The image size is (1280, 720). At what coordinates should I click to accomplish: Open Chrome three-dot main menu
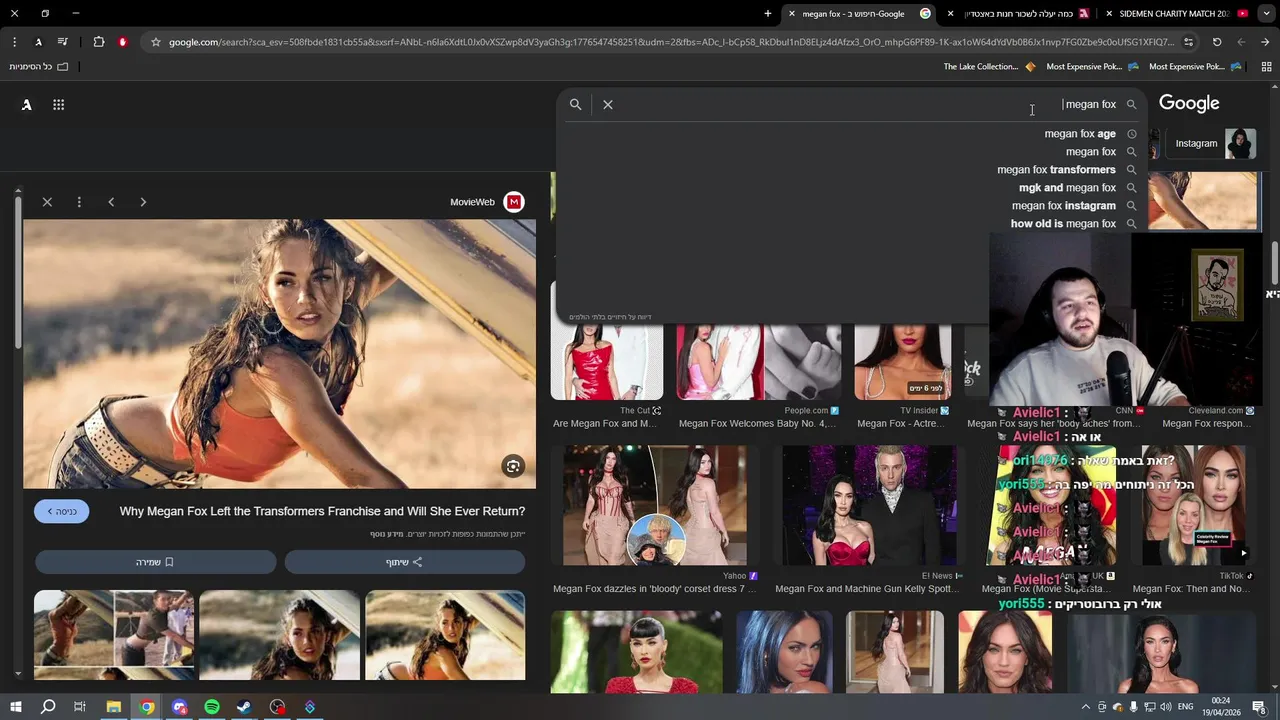point(14,42)
